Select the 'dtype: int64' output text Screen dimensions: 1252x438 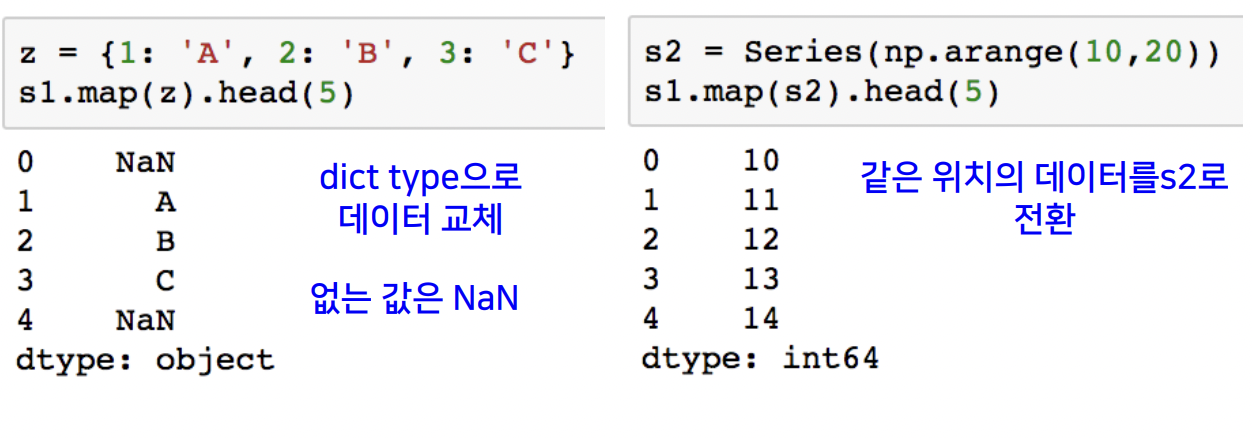pyautogui.click(x=760, y=359)
